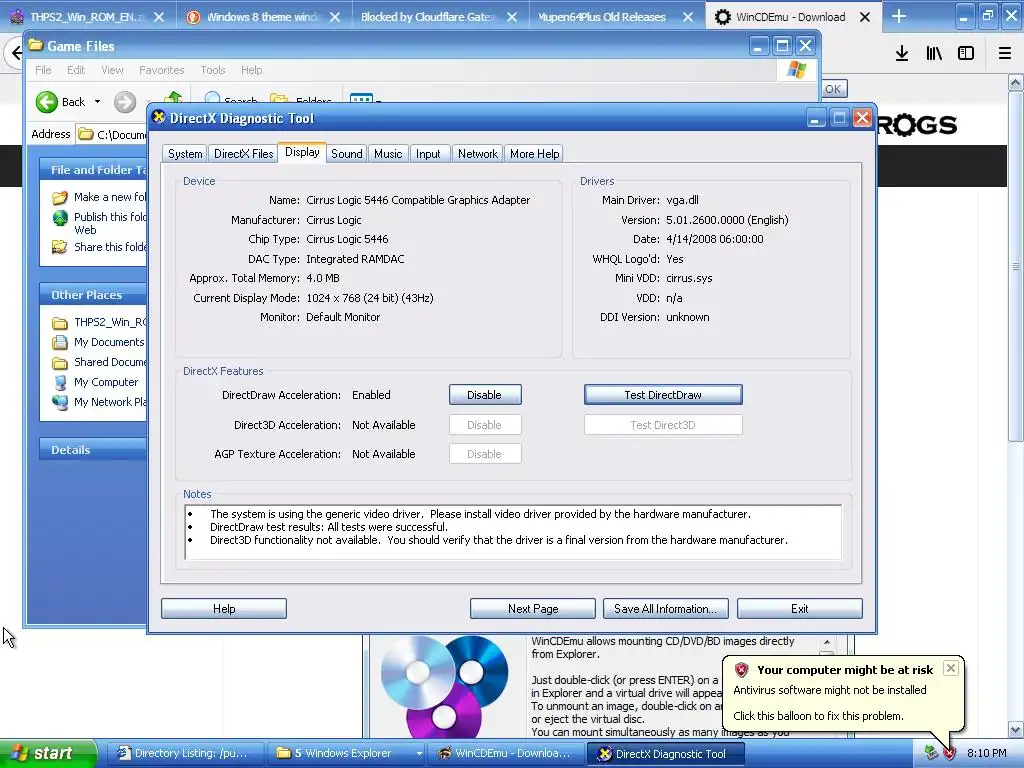Open the browser library icon

click(x=934, y=54)
